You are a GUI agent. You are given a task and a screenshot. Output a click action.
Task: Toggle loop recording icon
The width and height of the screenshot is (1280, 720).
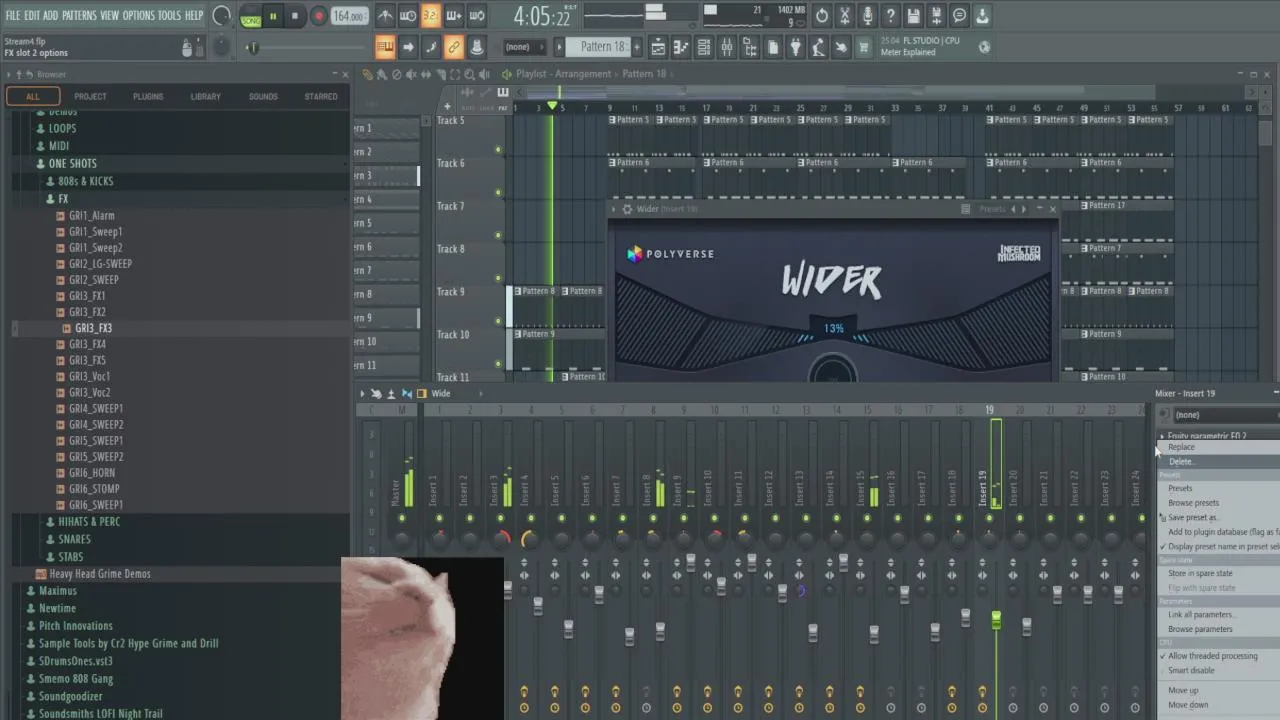click(x=477, y=16)
